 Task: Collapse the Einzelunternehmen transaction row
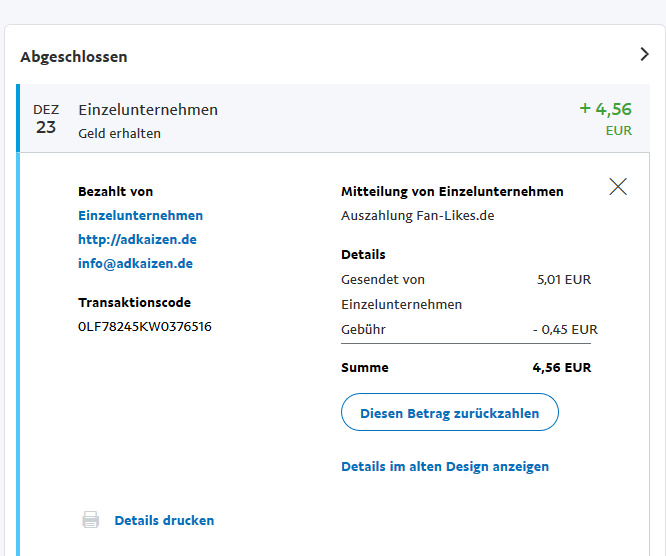tap(148, 110)
